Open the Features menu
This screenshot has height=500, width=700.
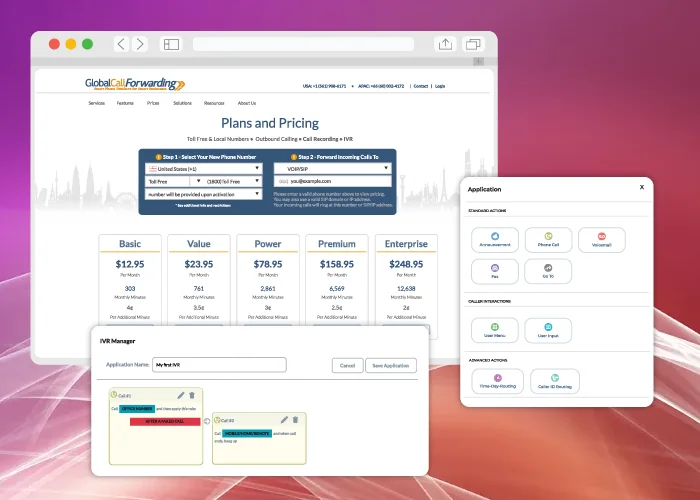click(x=125, y=103)
